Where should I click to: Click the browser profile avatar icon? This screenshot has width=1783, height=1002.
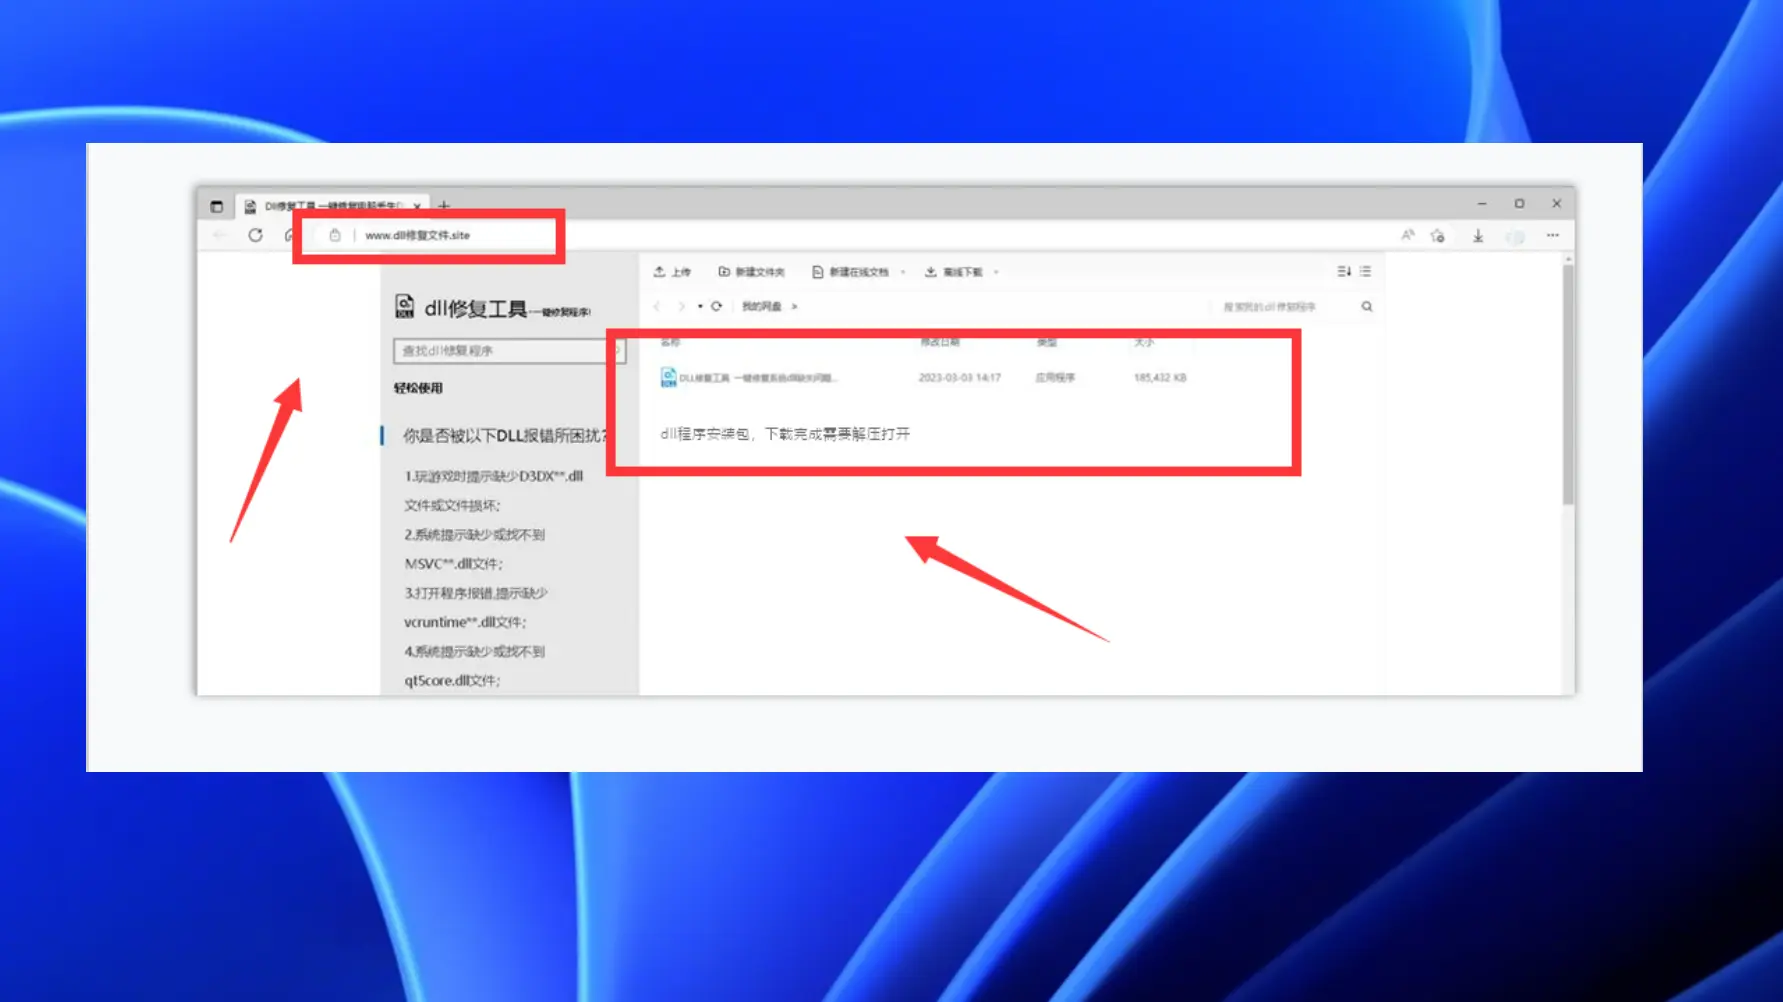tap(1515, 237)
